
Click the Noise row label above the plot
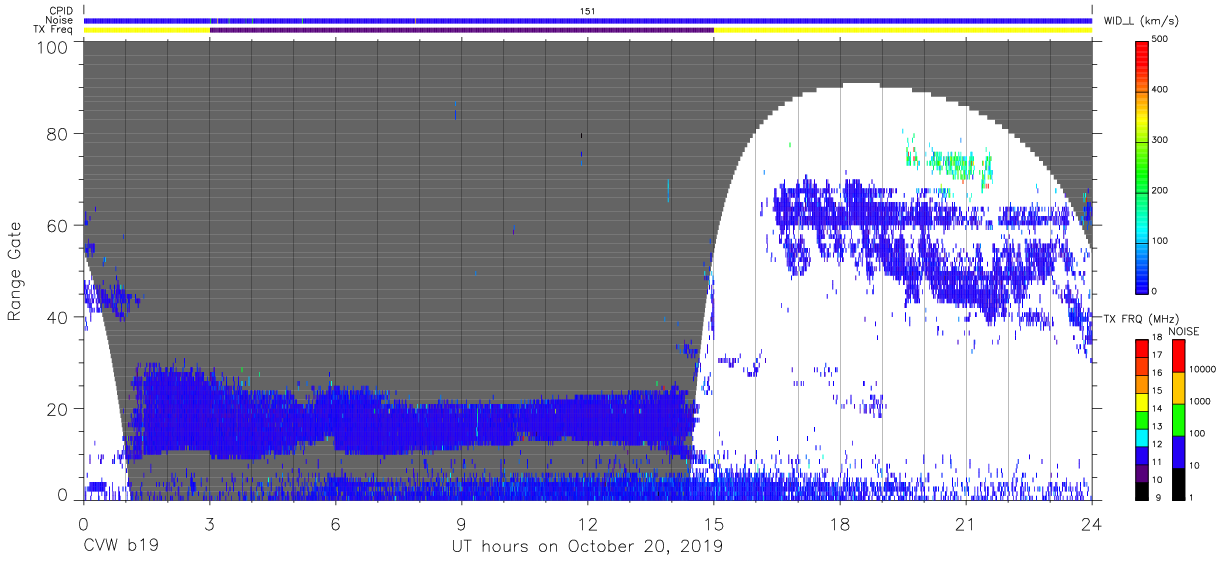(x=59, y=20)
